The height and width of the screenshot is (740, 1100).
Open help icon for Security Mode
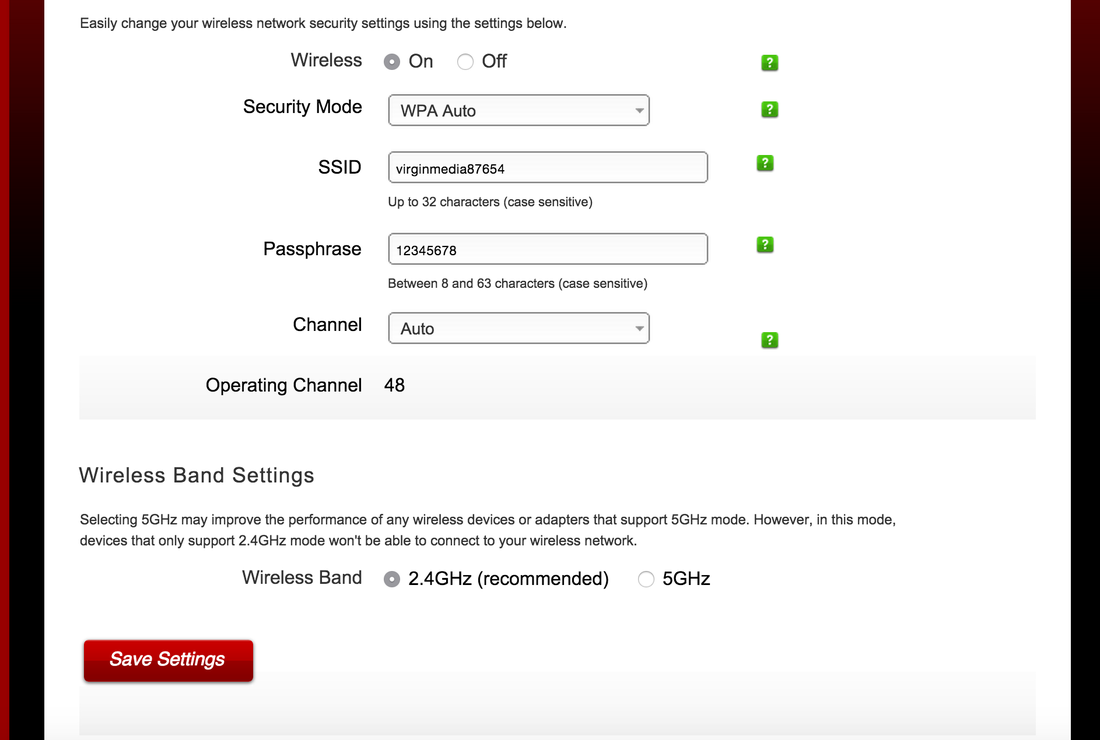click(x=770, y=109)
